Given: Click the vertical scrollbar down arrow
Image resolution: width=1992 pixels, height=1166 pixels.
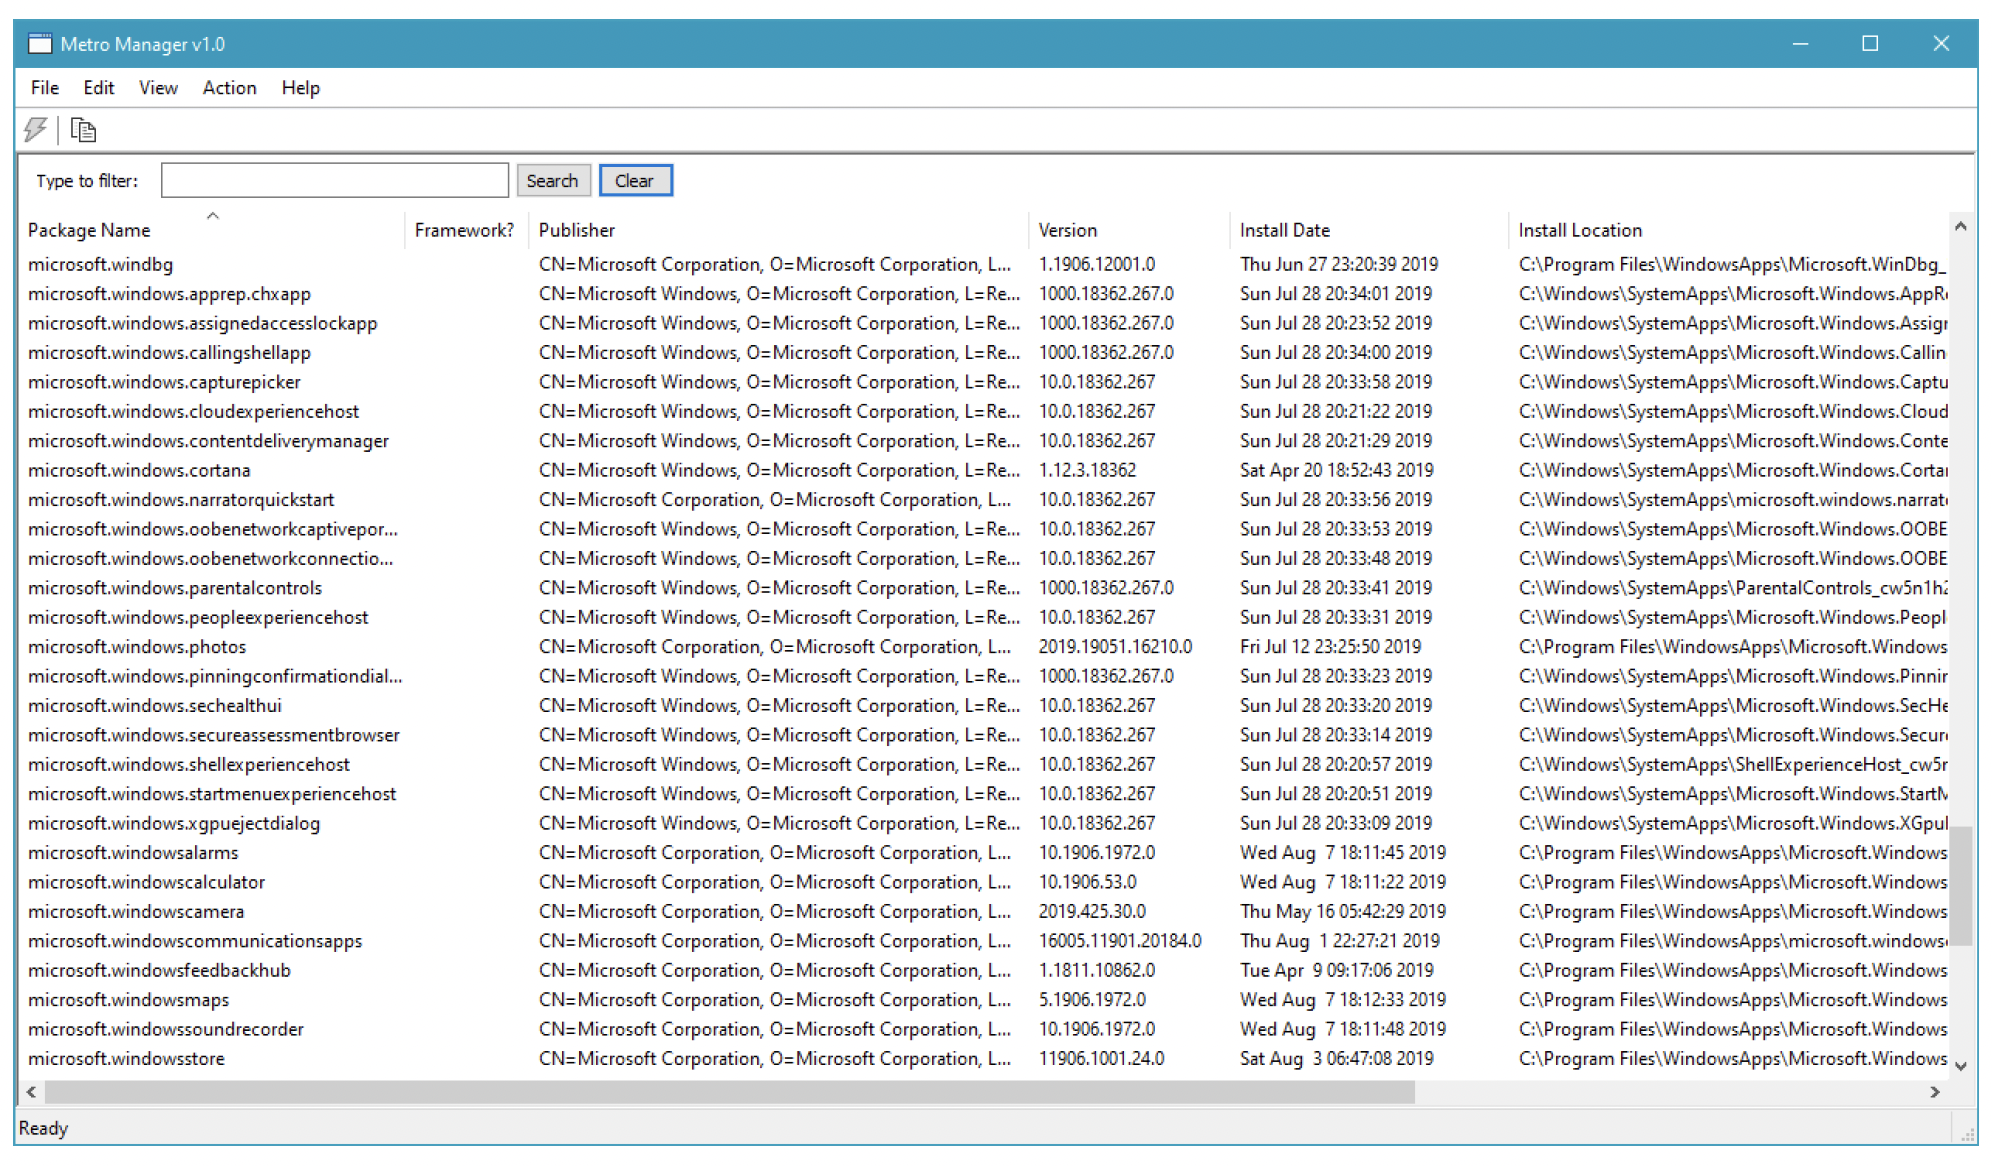Looking at the screenshot, I should point(1960,1066).
